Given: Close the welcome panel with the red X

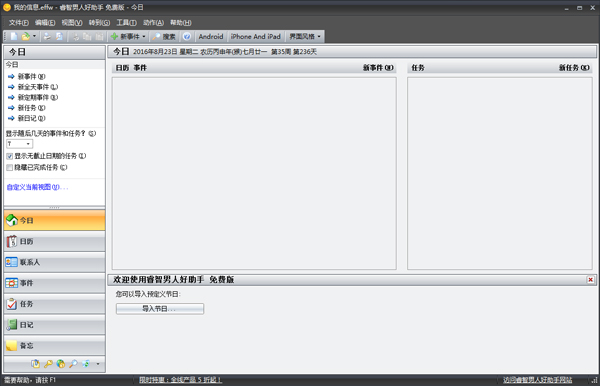Looking at the screenshot, I should pyautogui.click(x=590, y=280).
